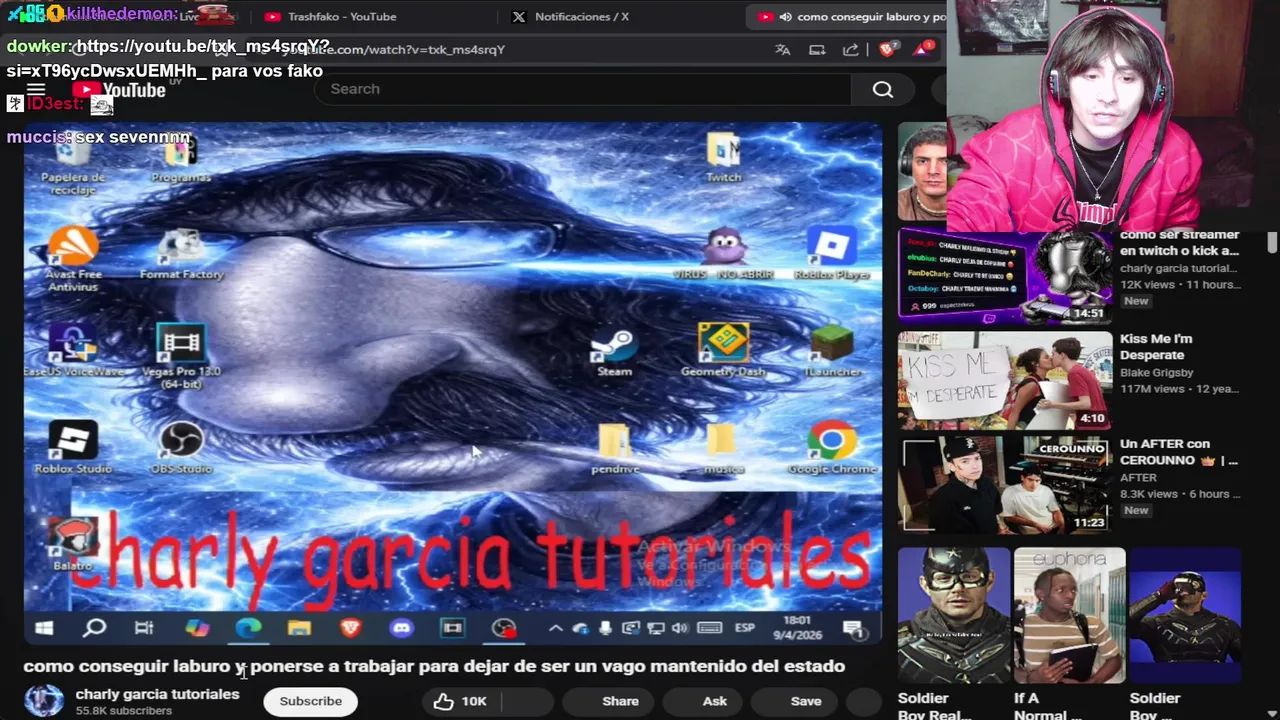Screen dimensions: 1280x720
Task: Click the Microsoft Edge taskbar icon
Action: (248, 628)
